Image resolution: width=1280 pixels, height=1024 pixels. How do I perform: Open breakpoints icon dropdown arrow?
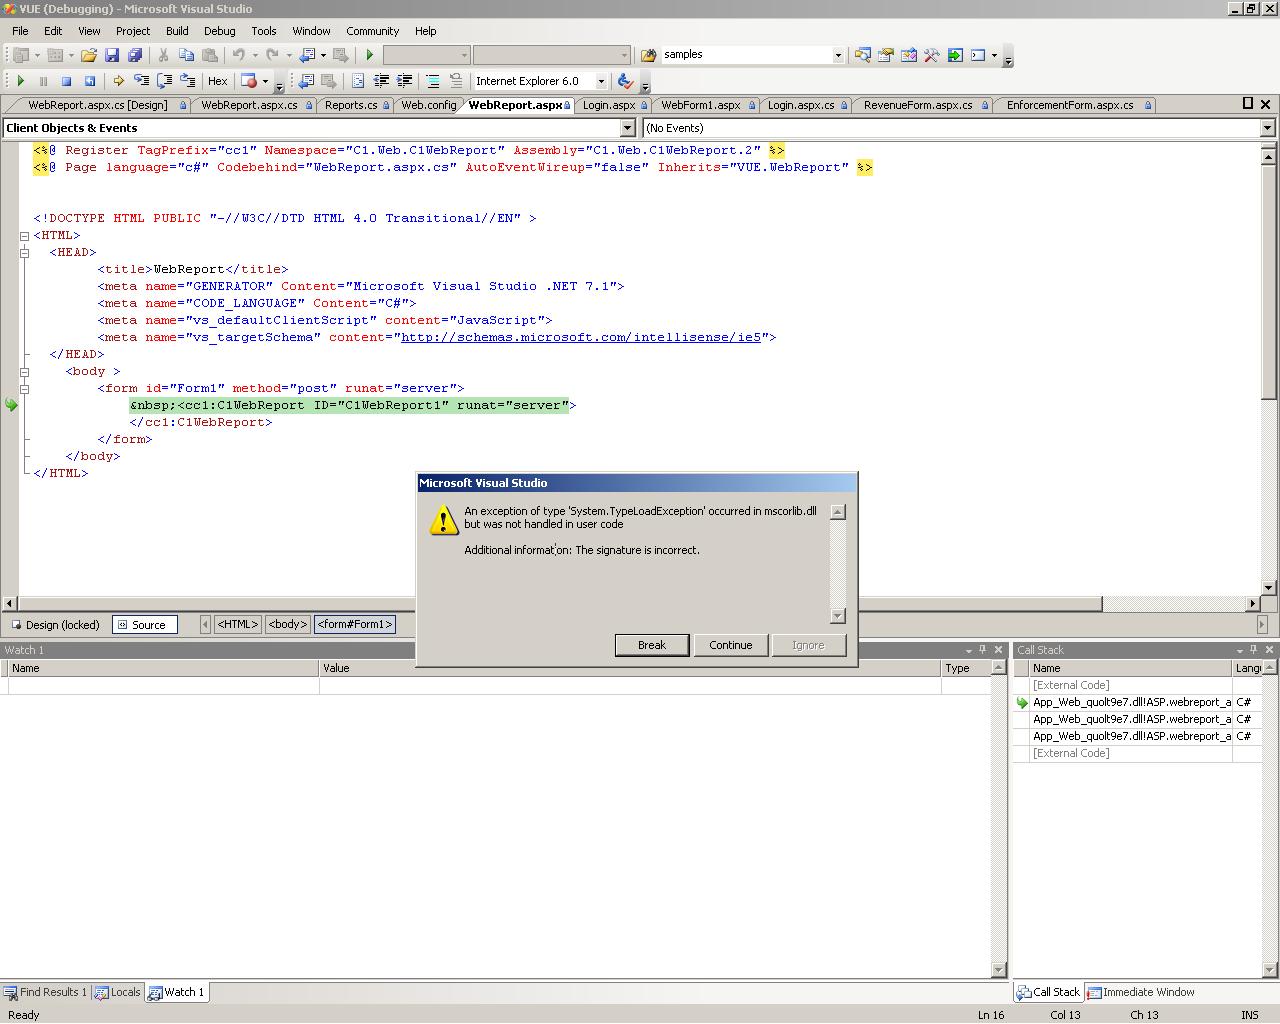(265, 81)
